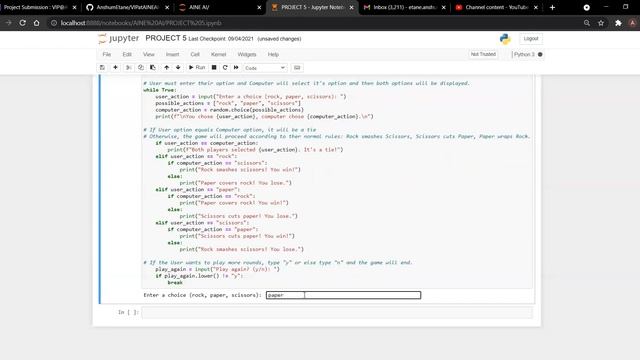Switch to YouTube Channel content tab
640x360 pixels.
pos(497,7)
